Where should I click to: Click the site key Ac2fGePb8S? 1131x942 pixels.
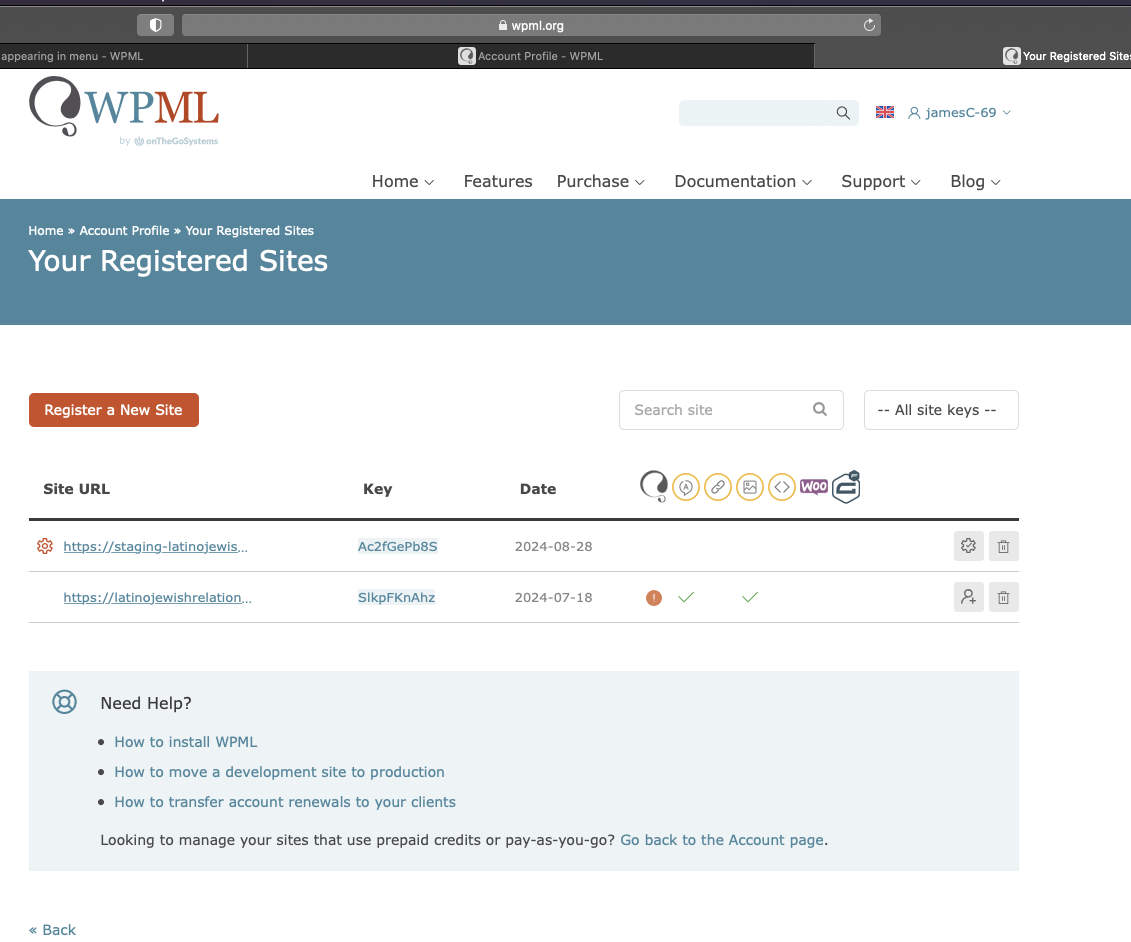point(397,546)
